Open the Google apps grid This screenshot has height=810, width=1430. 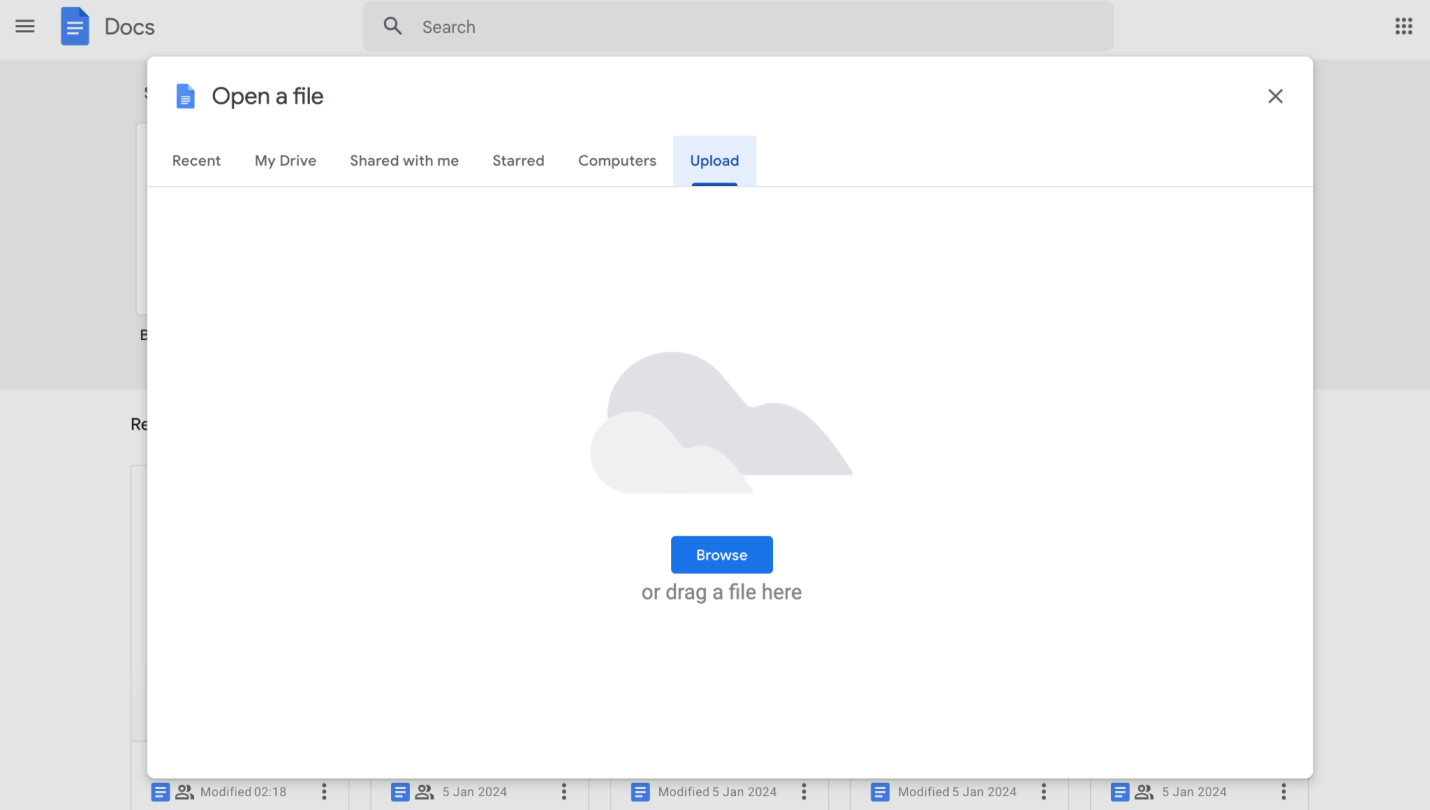click(x=1404, y=27)
